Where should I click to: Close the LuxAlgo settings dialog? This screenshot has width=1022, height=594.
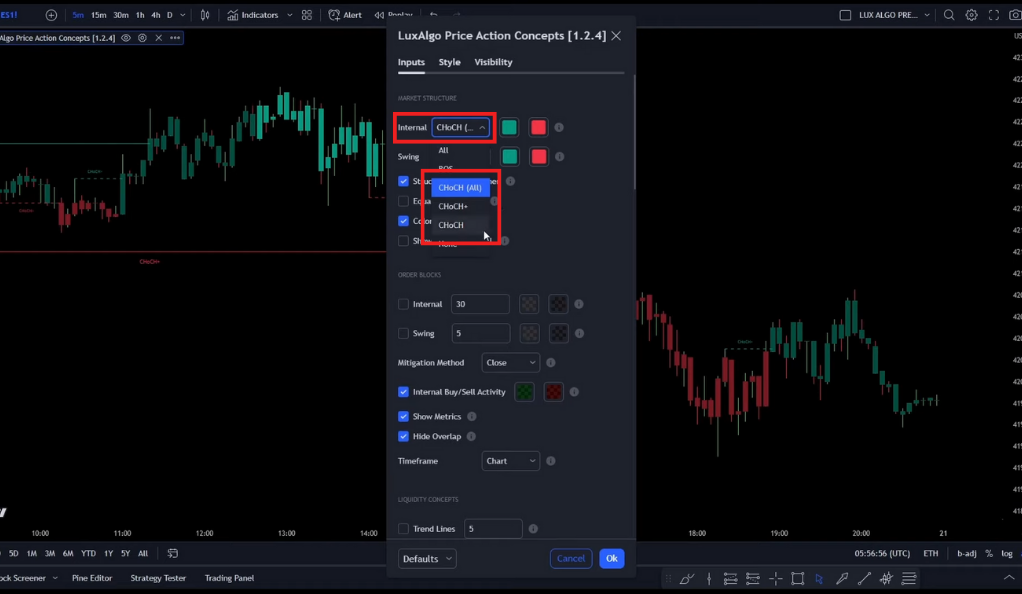(616, 36)
